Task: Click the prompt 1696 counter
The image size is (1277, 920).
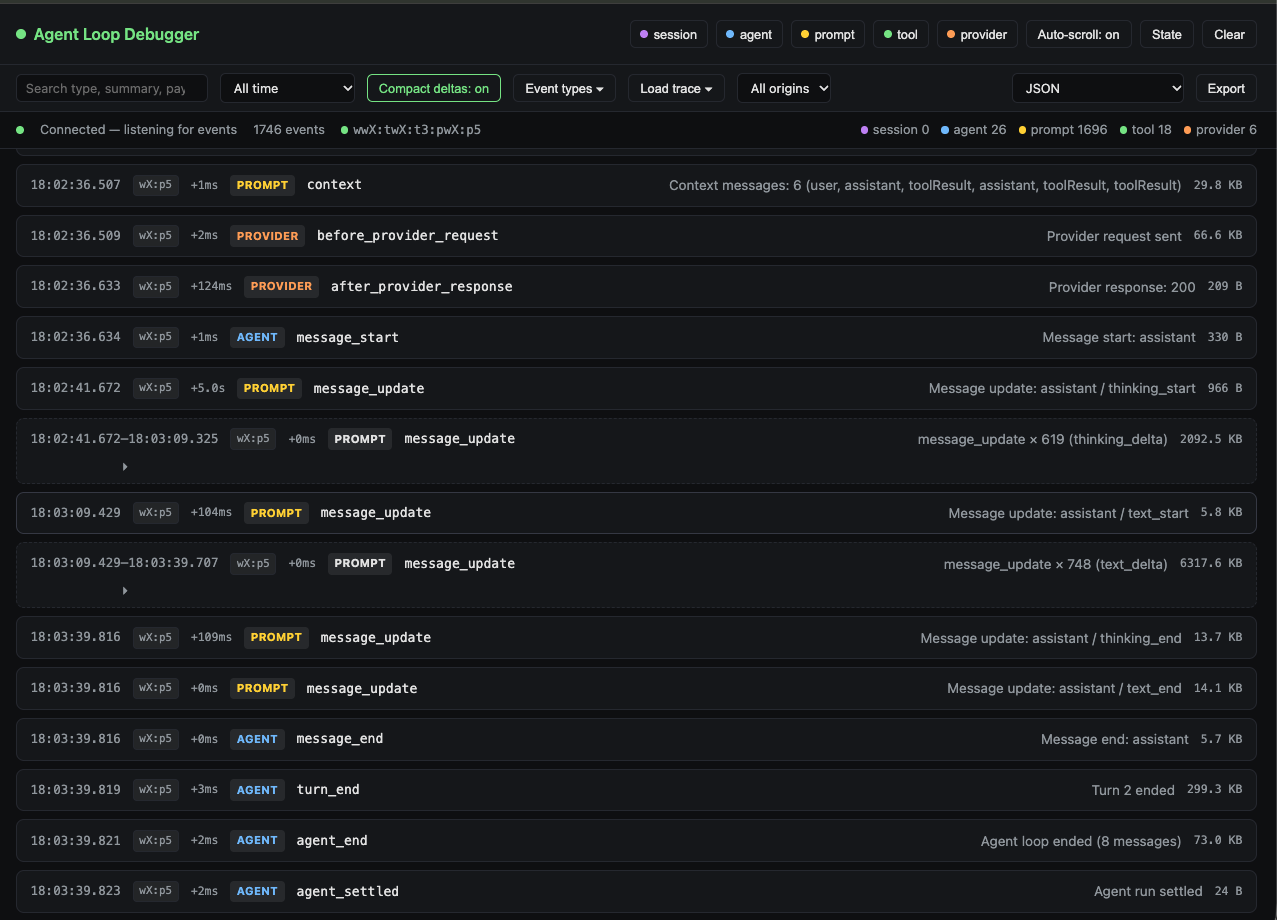Action: [x=1063, y=130]
